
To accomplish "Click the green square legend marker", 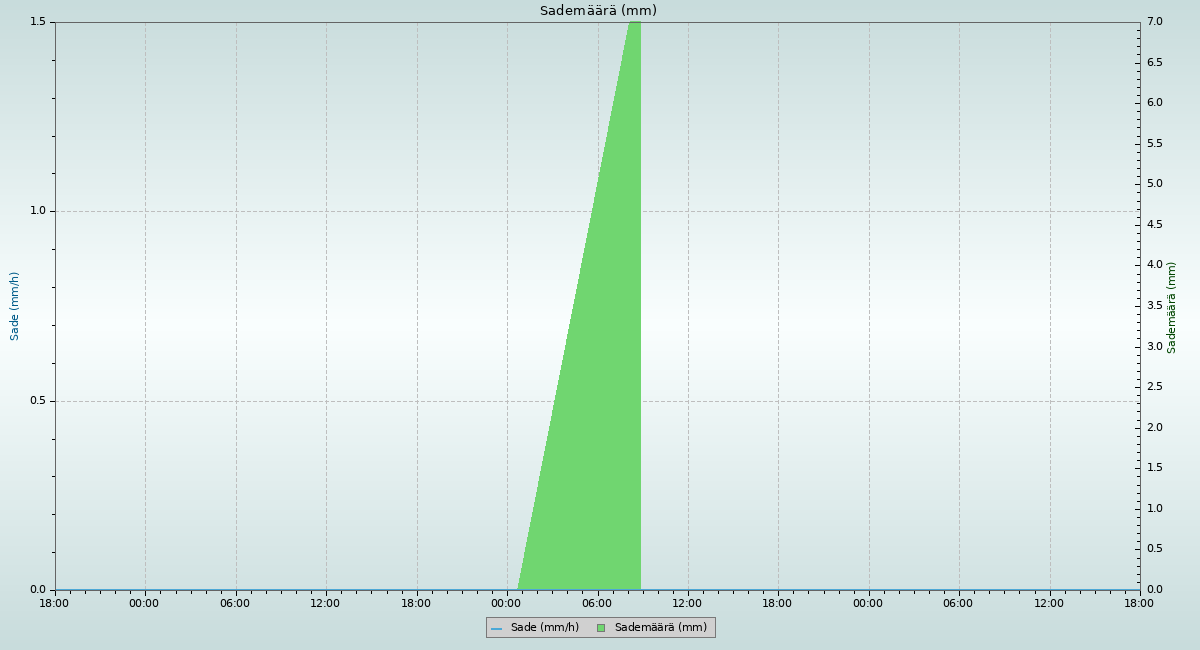I will tap(601, 628).
